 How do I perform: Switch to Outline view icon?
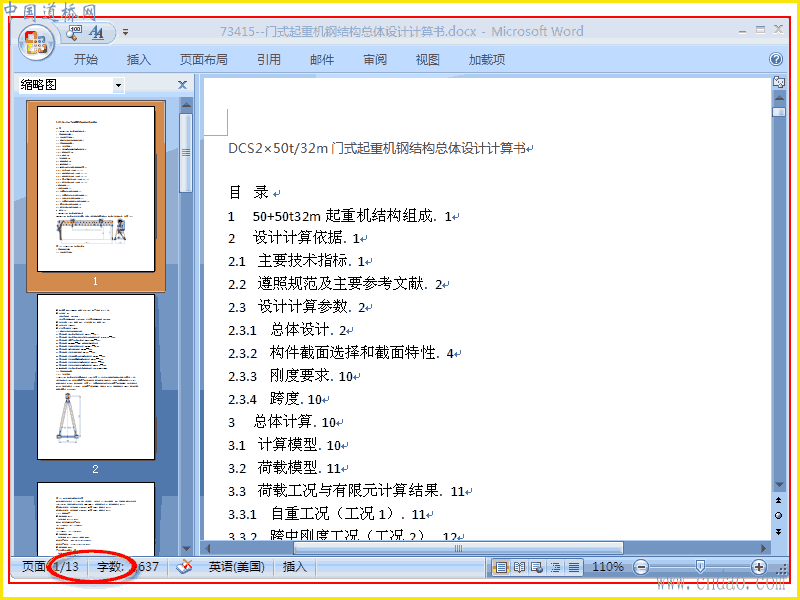click(x=556, y=567)
